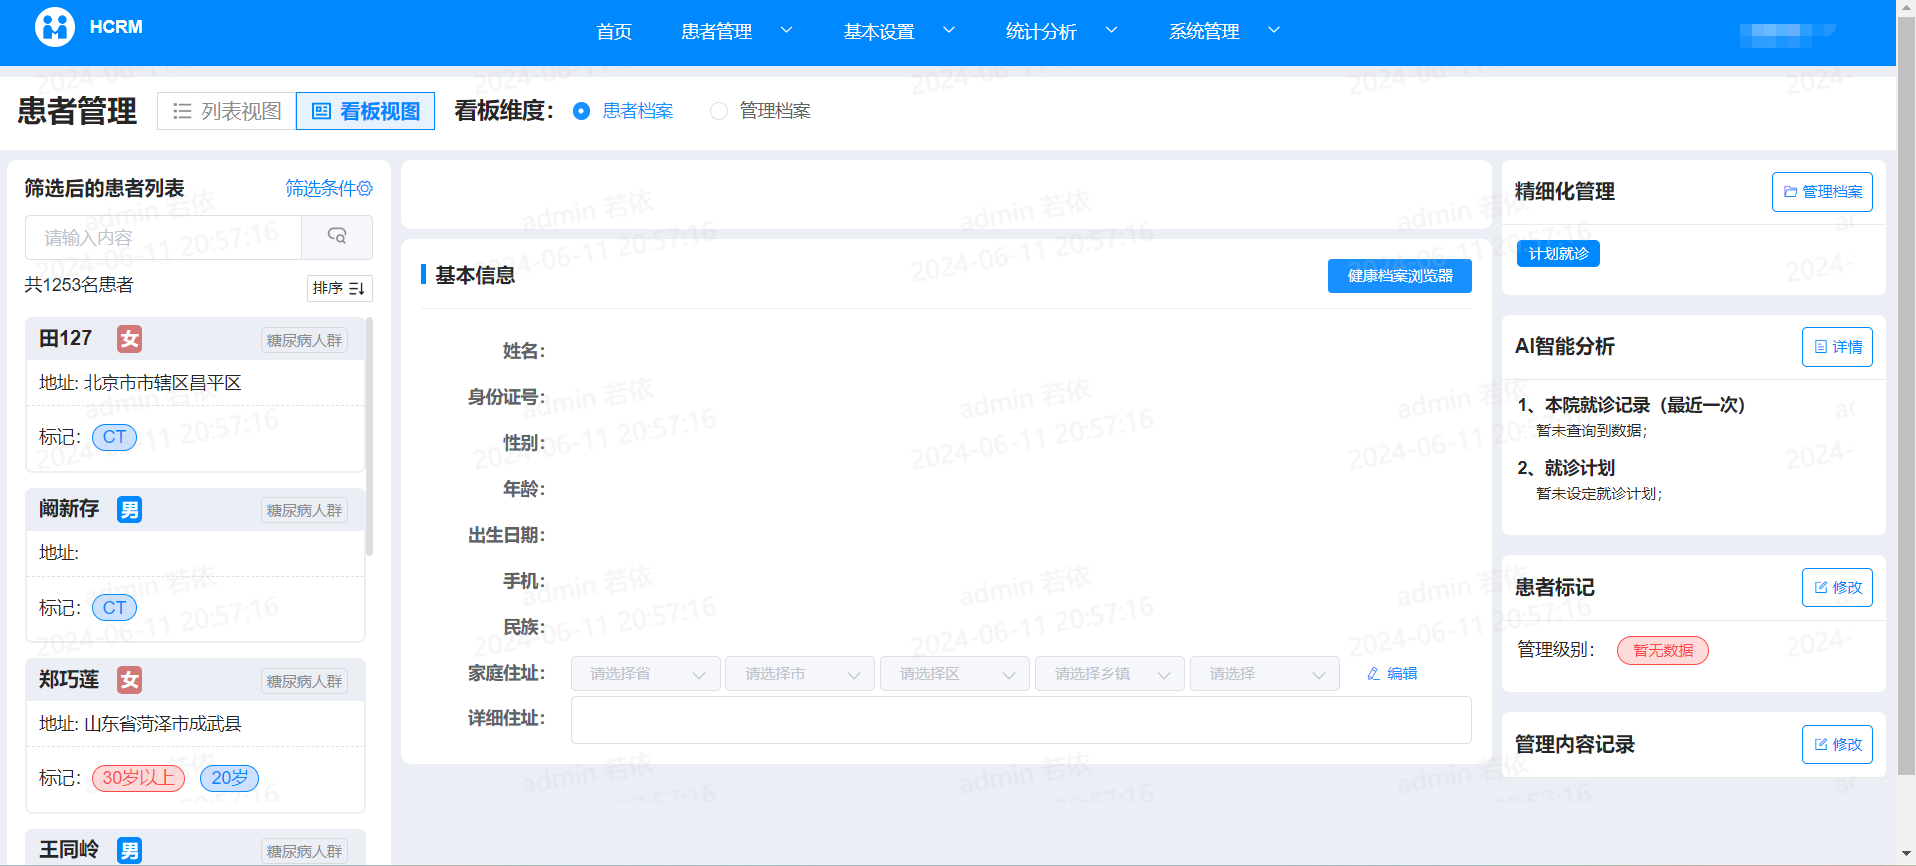Select patient card 郑巧莲

tap(195, 735)
